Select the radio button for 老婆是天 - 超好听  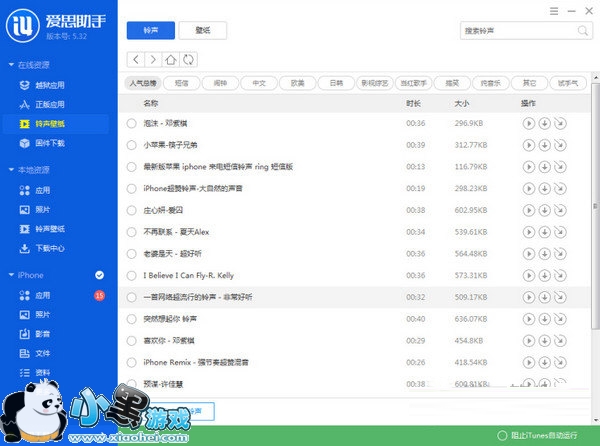tap(132, 254)
